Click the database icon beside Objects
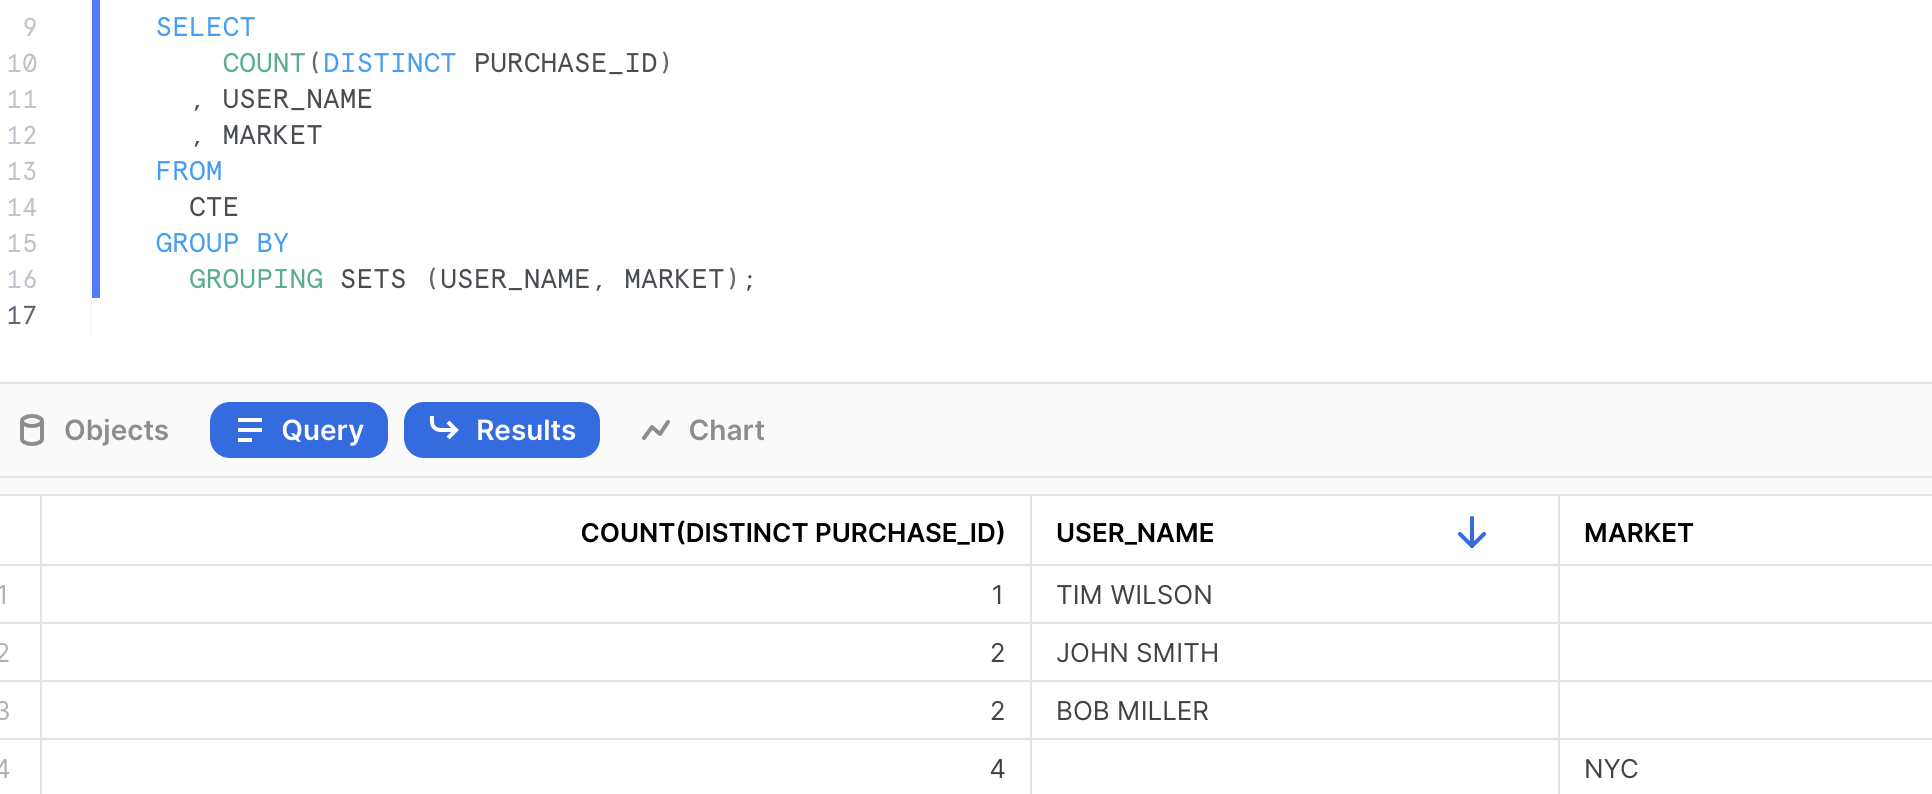 coord(32,430)
